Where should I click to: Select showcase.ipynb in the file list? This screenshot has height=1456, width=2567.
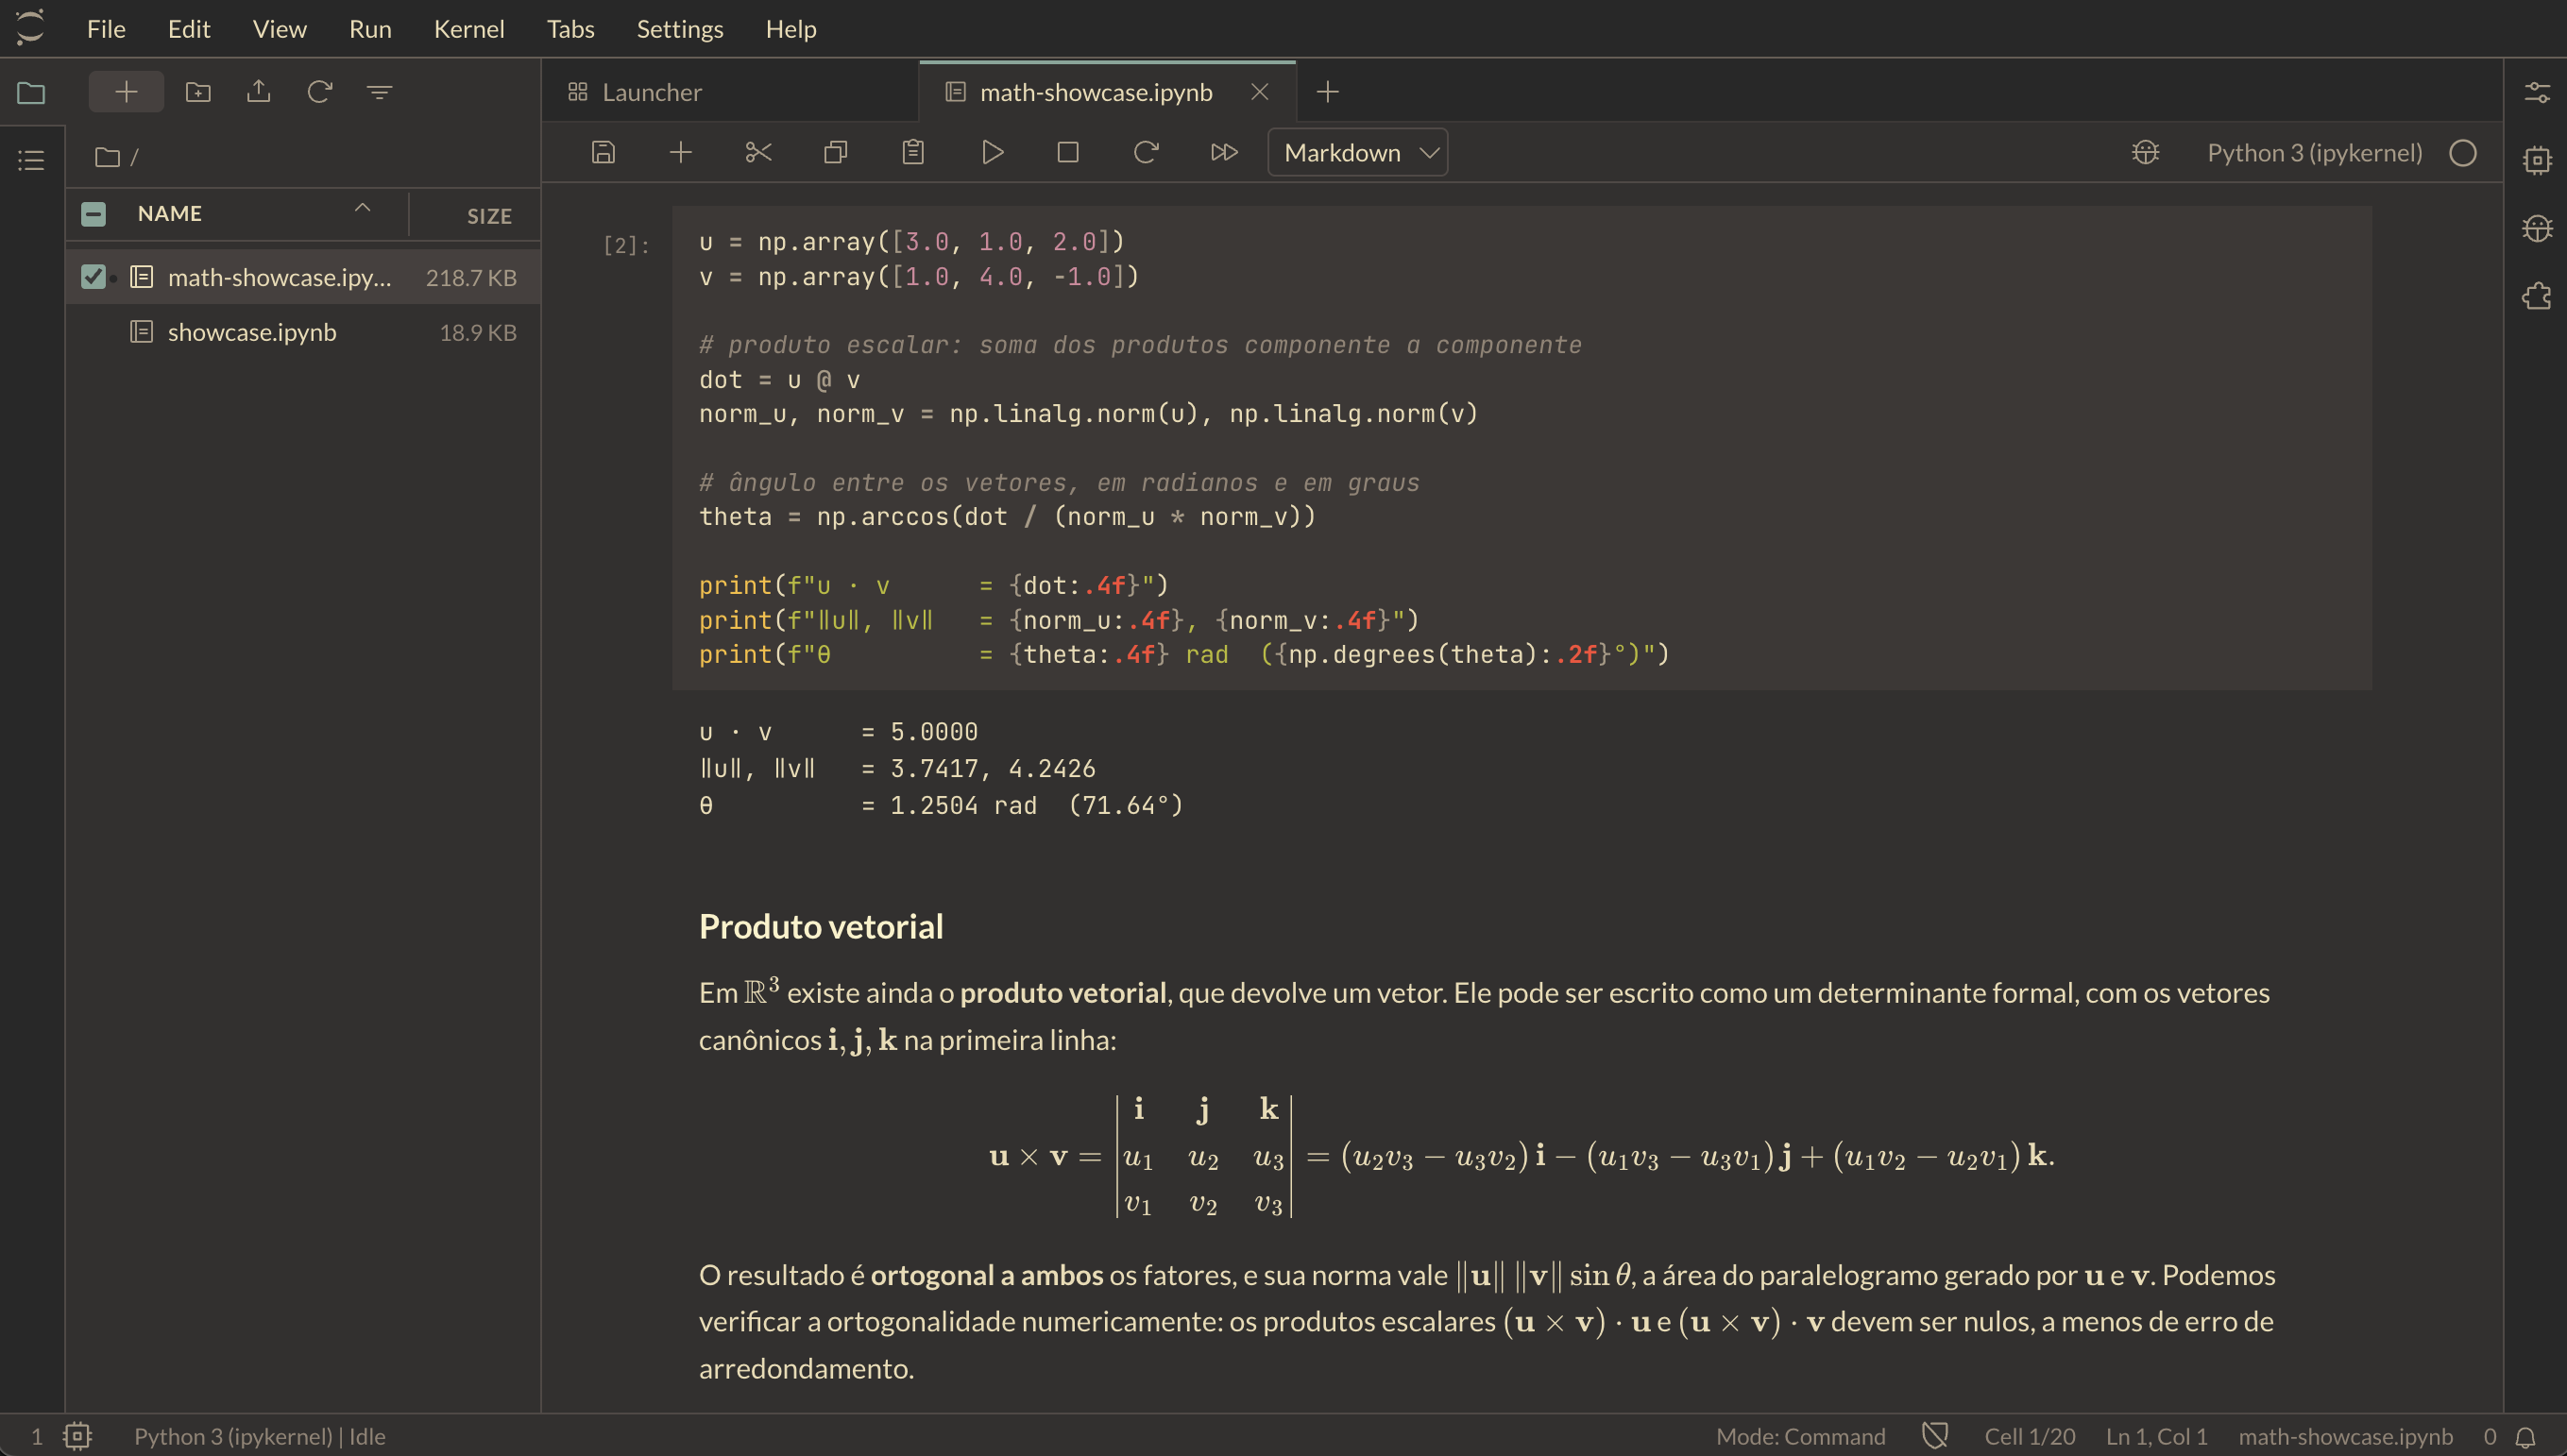(x=303, y=332)
